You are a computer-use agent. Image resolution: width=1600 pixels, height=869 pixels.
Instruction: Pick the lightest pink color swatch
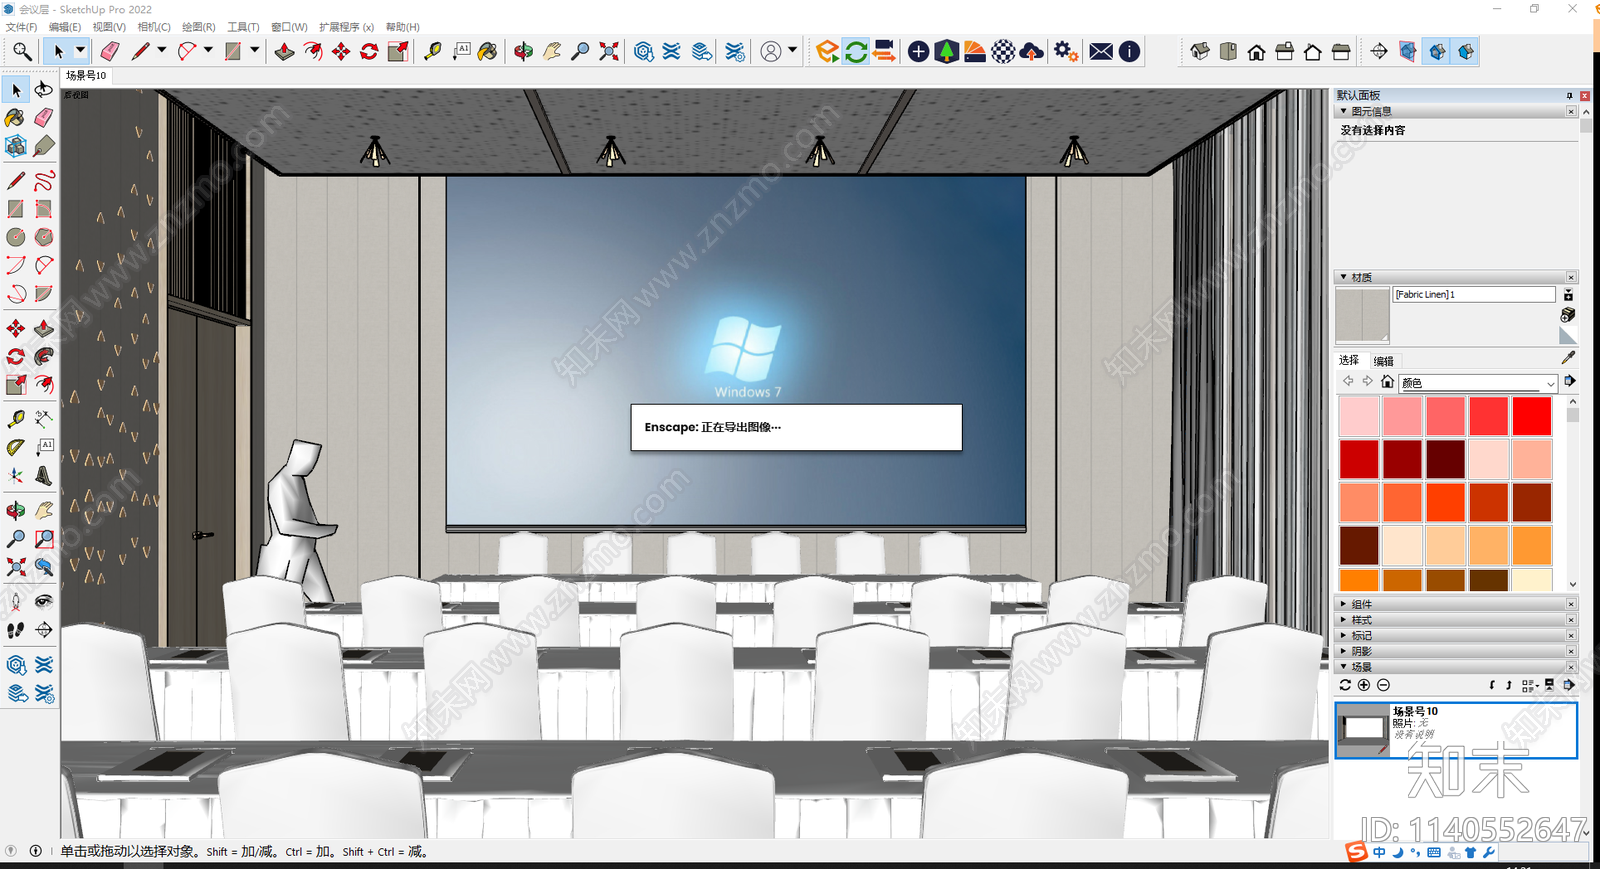pyautogui.click(x=1359, y=416)
